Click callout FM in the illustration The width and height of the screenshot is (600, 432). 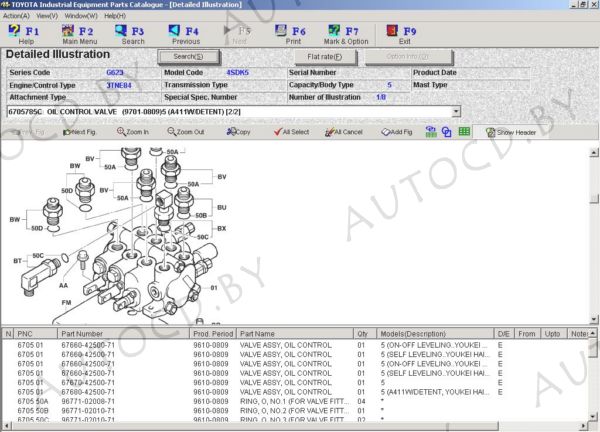pos(67,303)
